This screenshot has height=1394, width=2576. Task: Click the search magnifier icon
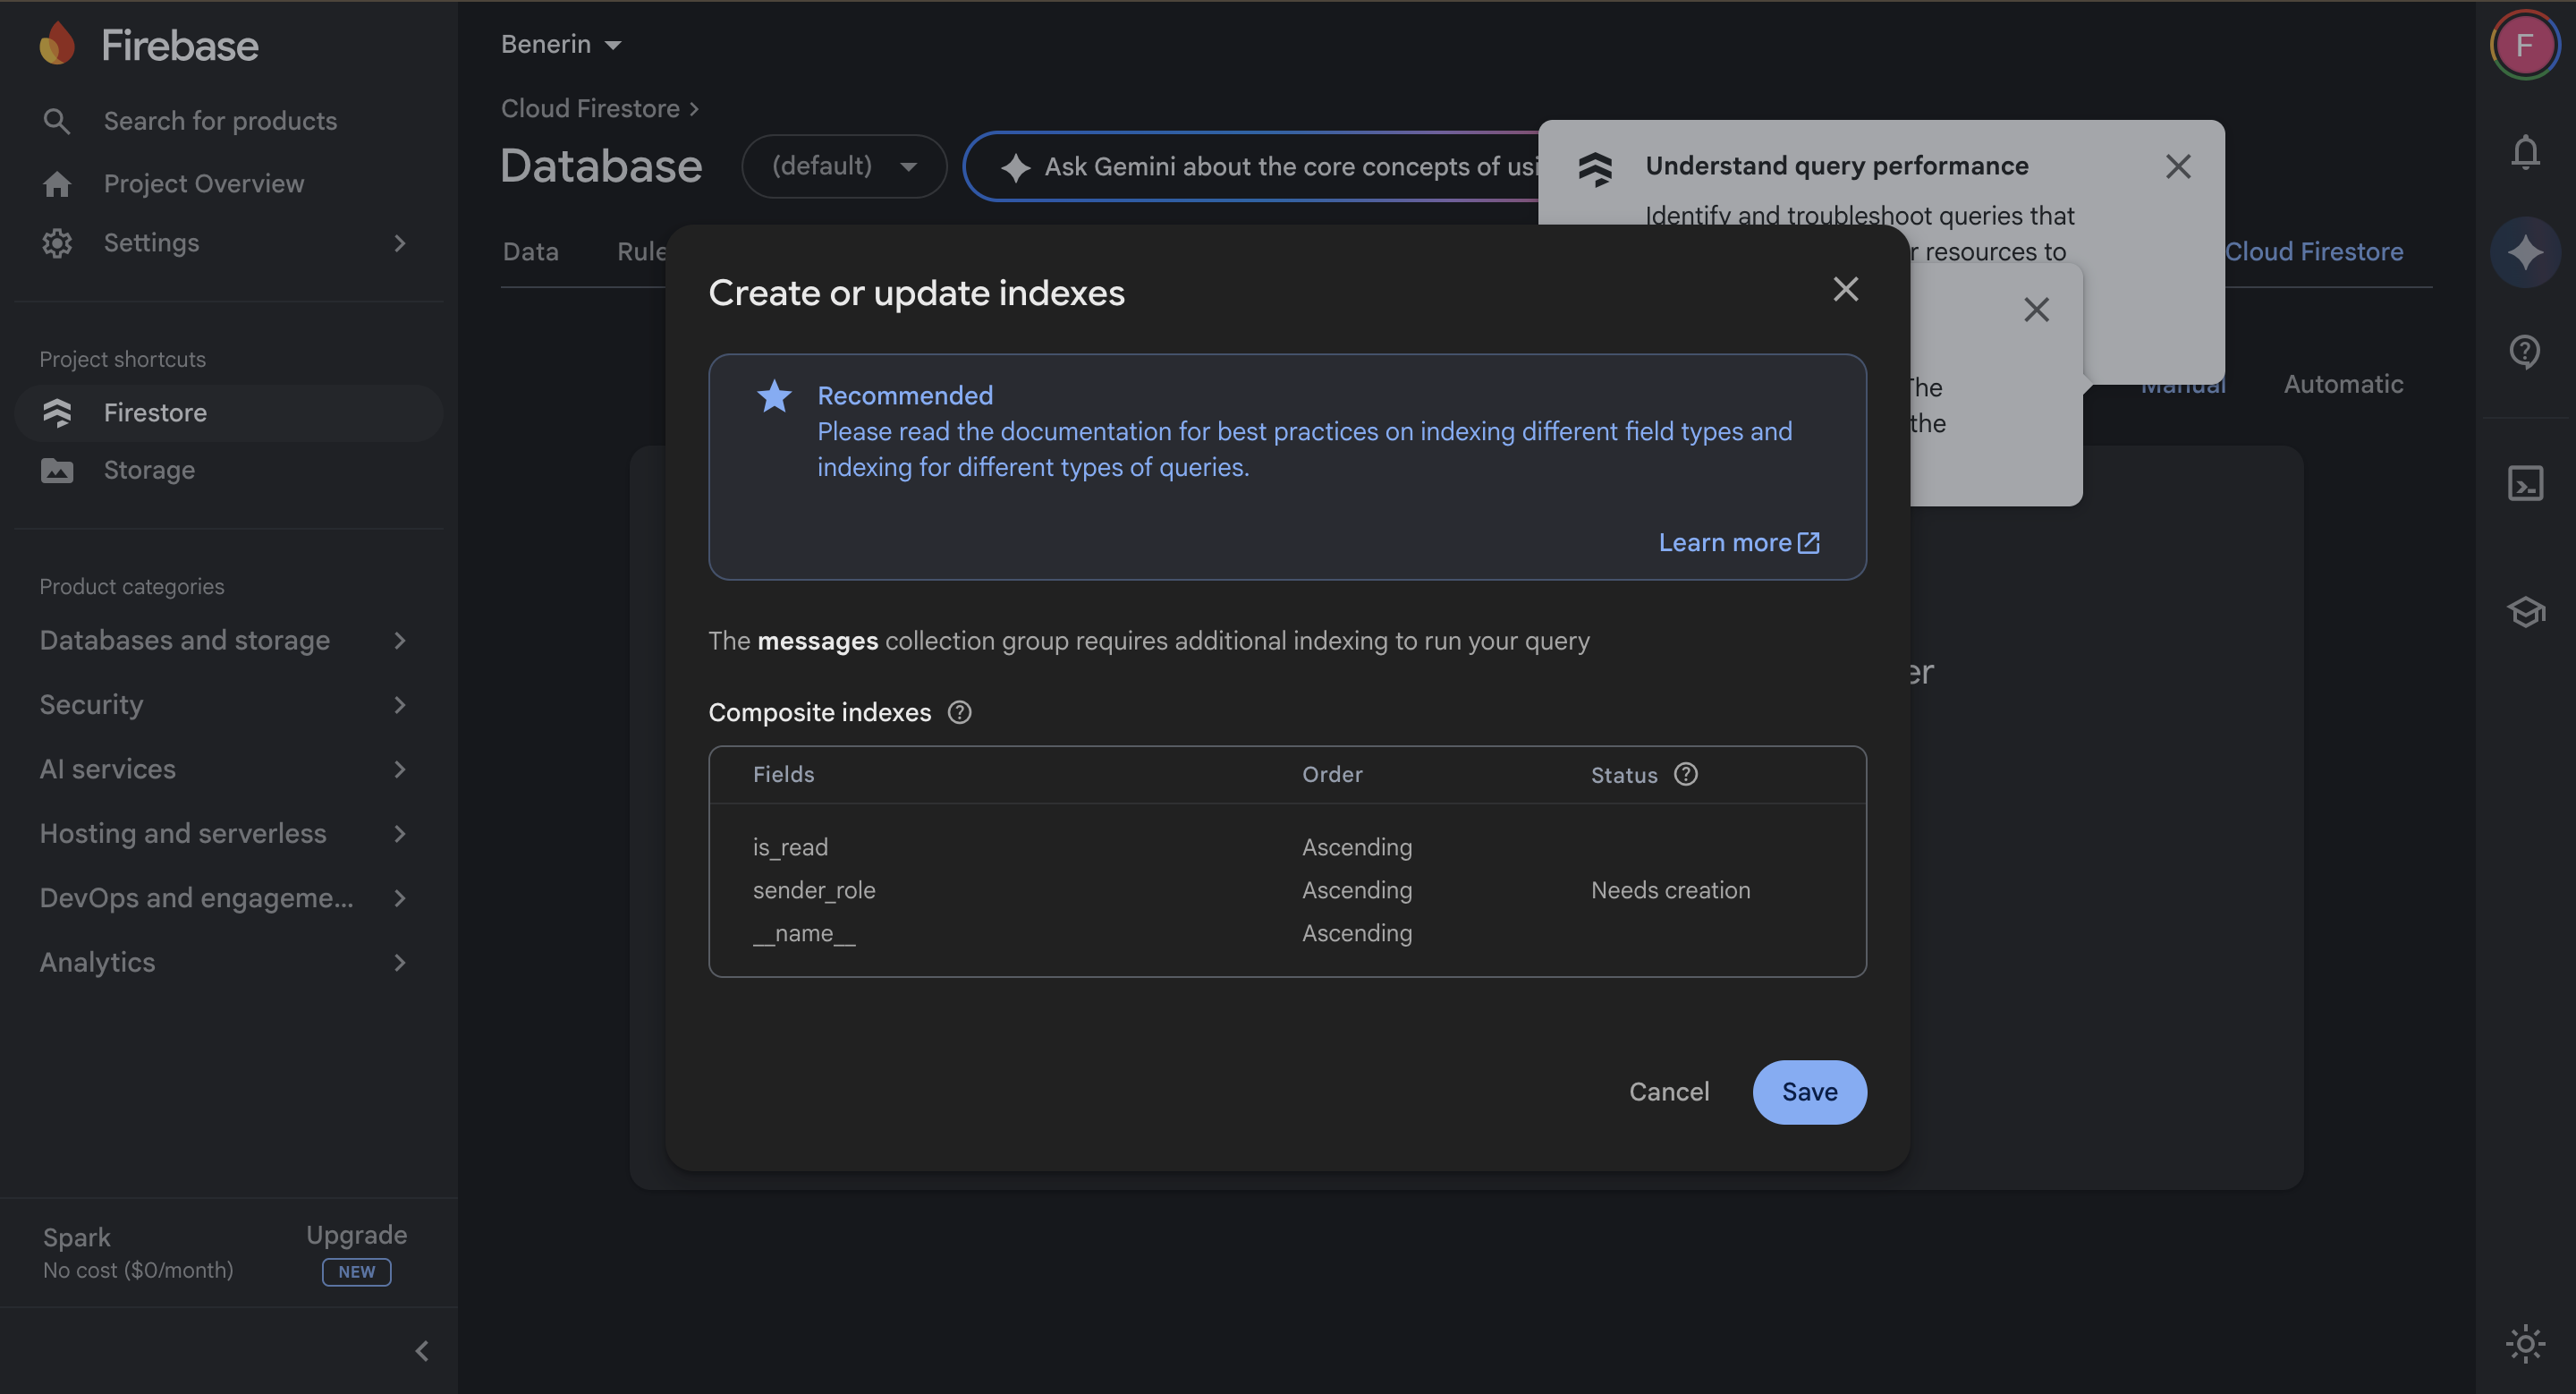pyautogui.click(x=57, y=121)
